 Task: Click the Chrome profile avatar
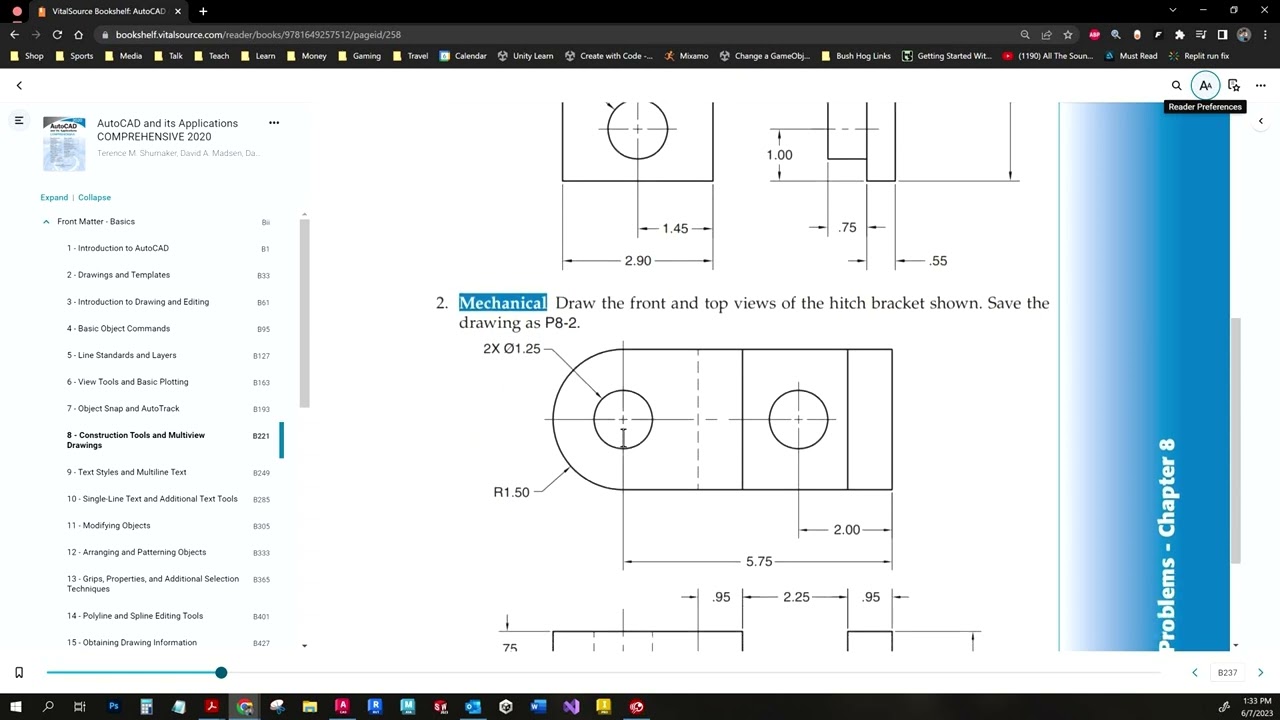coord(1243,34)
